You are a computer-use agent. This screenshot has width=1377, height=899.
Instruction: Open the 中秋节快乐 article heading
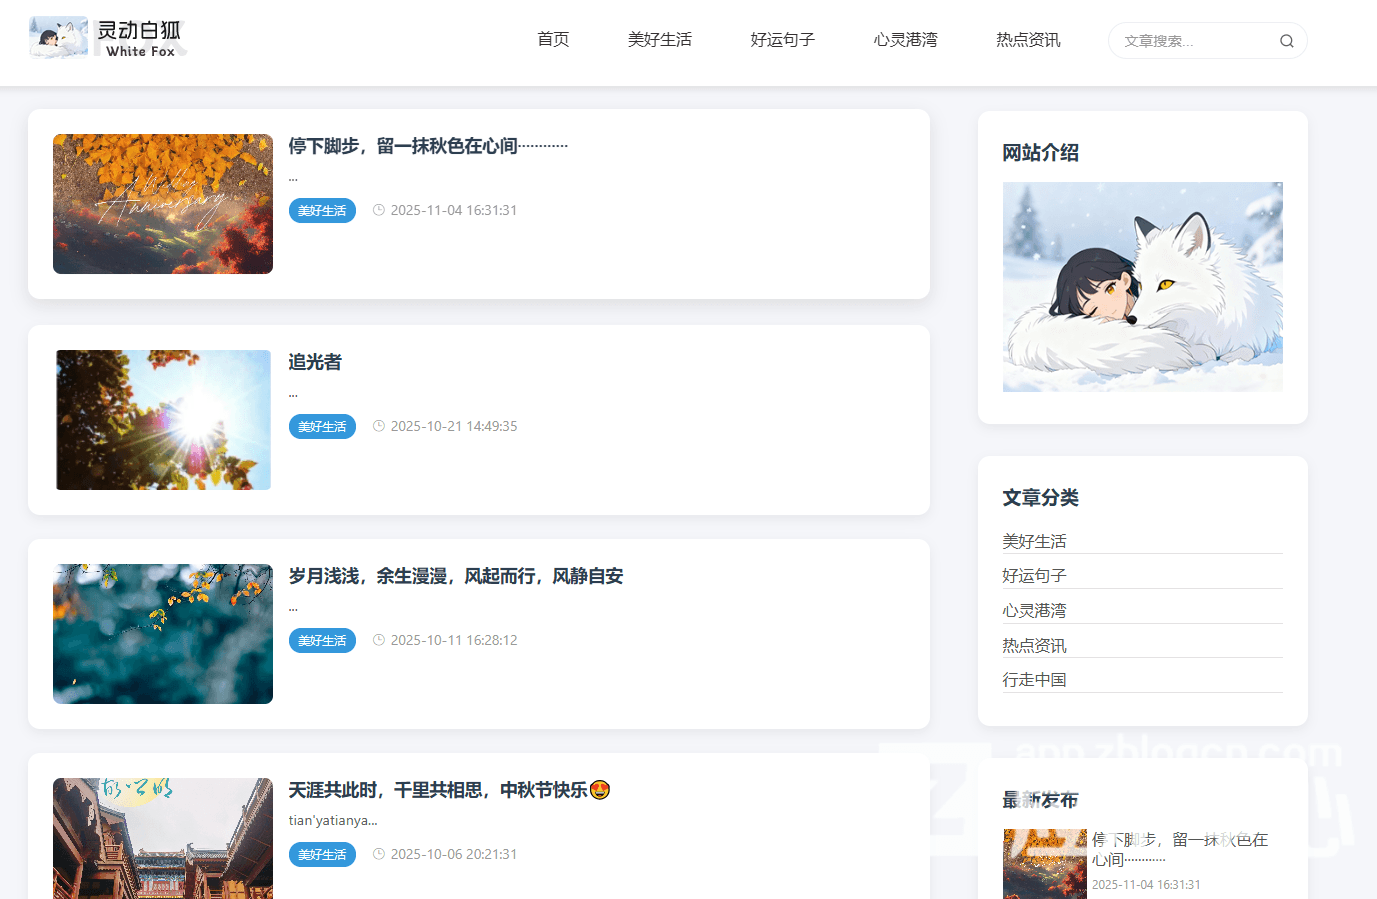click(x=448, y=789)
